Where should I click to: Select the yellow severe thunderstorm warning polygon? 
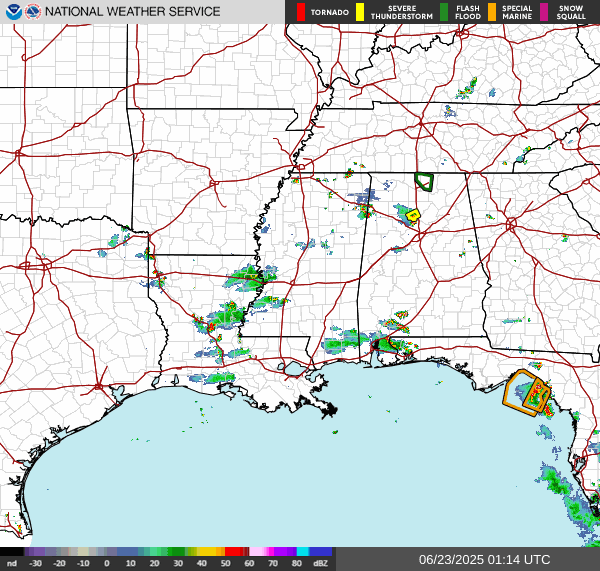tap(413, 215)
